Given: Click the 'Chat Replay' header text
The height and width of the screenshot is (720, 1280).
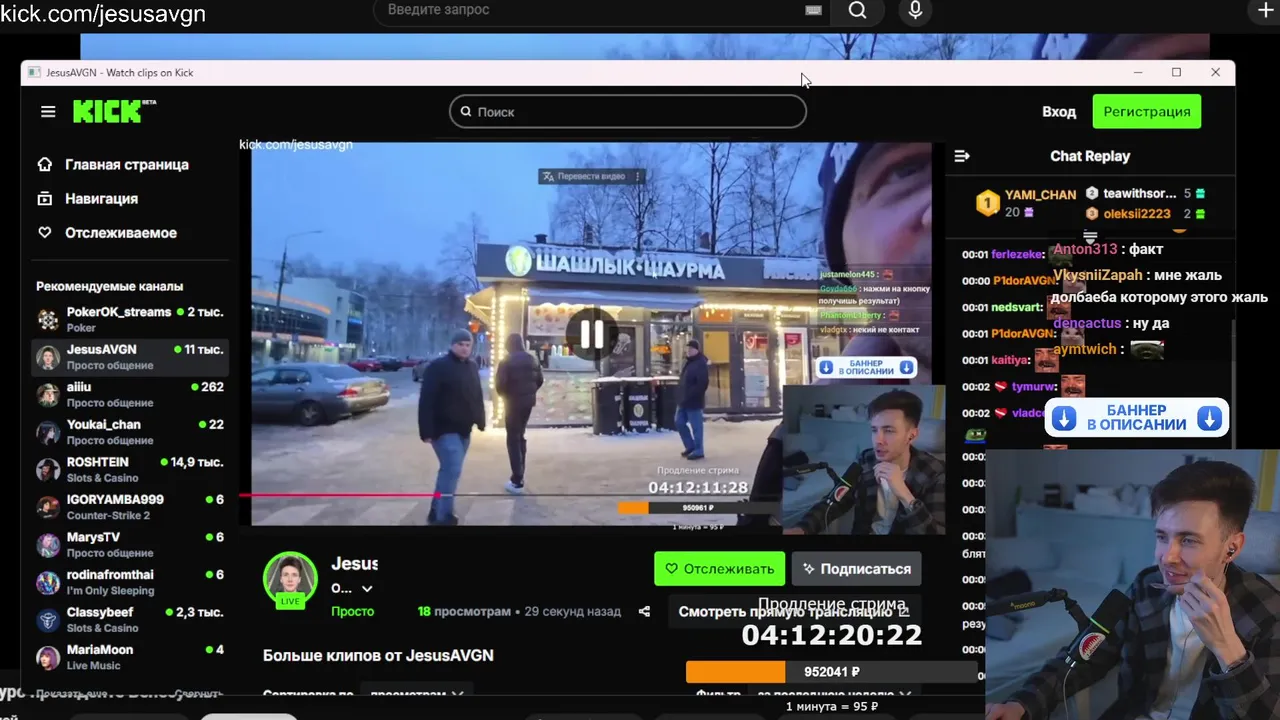Looking at the screenshot, I should (x=1090, y=156).
